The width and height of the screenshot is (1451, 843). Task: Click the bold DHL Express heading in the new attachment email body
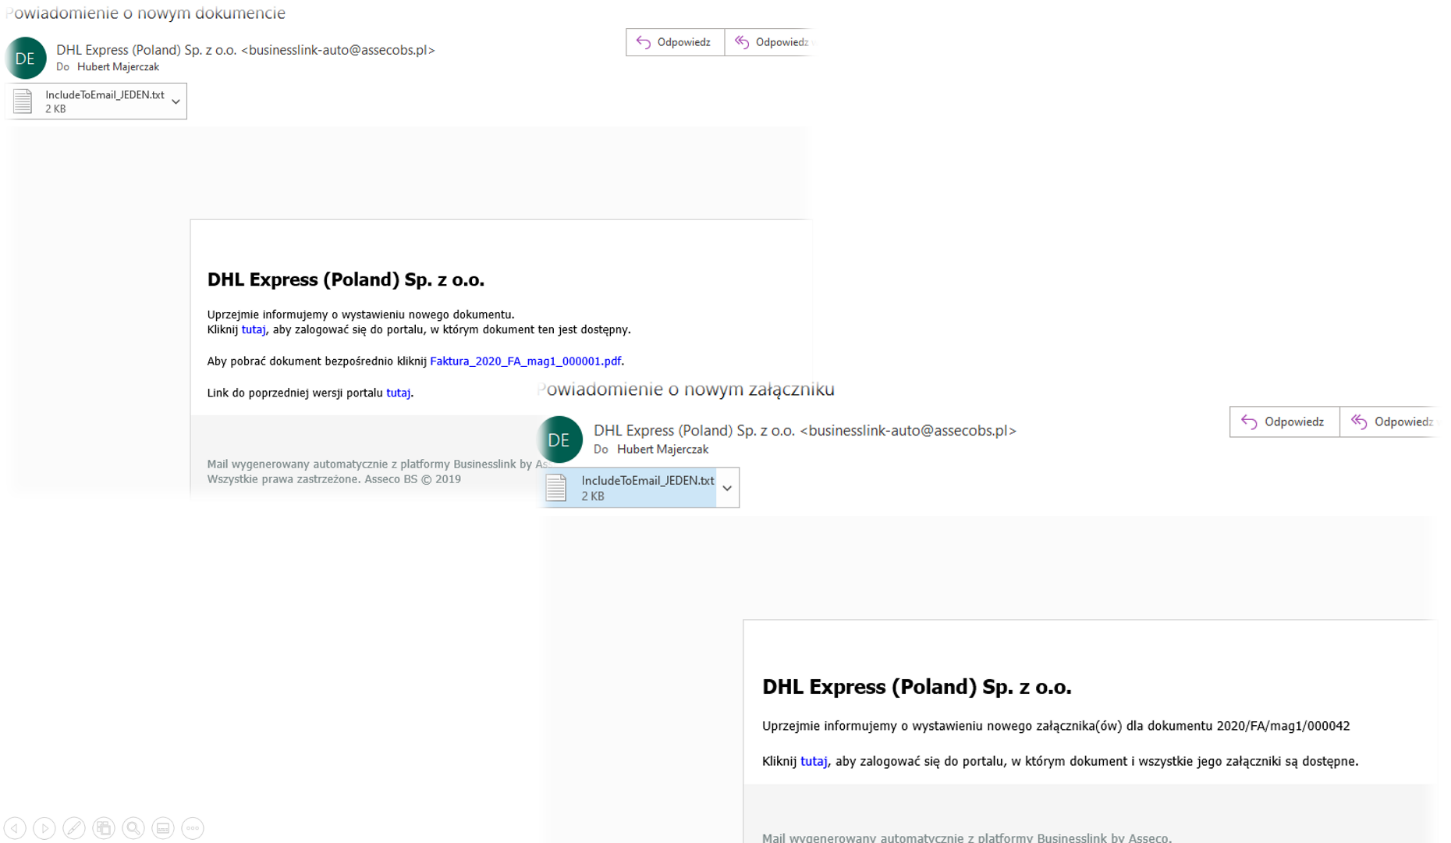pyautogui.click(x=917, y=687)
